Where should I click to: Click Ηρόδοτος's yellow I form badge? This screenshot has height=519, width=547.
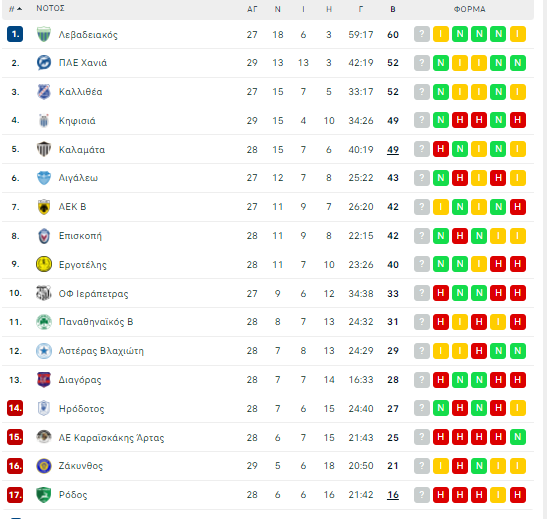517,408
